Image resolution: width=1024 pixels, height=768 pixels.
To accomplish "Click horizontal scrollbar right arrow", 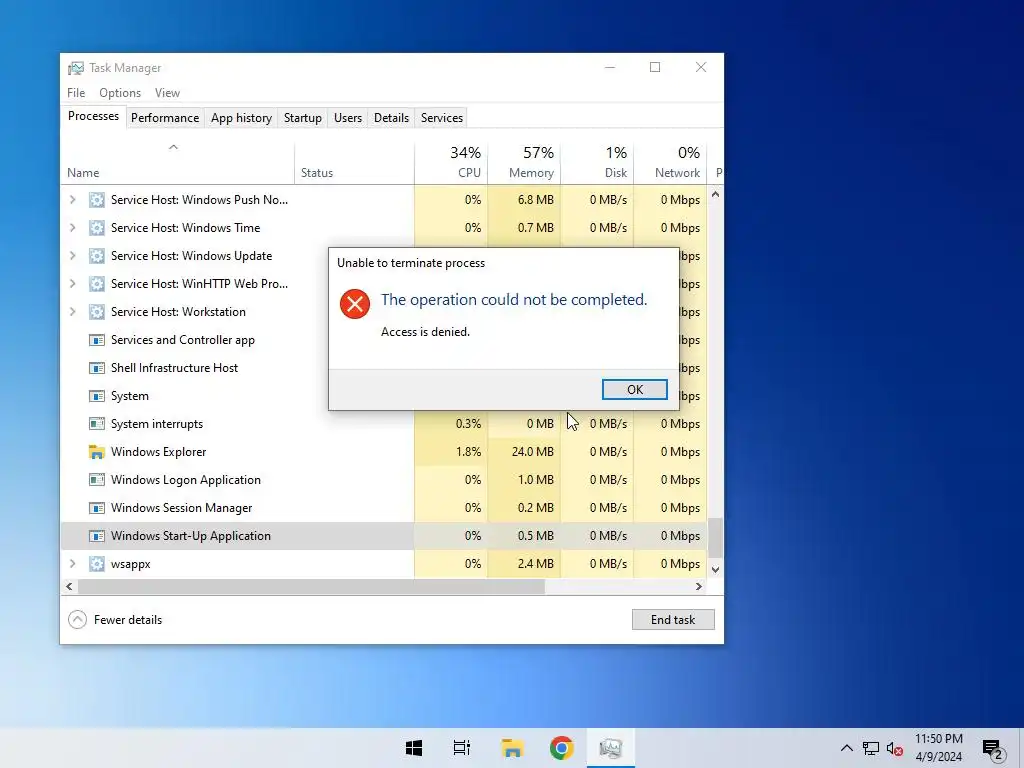I will [x=699, y=586].
